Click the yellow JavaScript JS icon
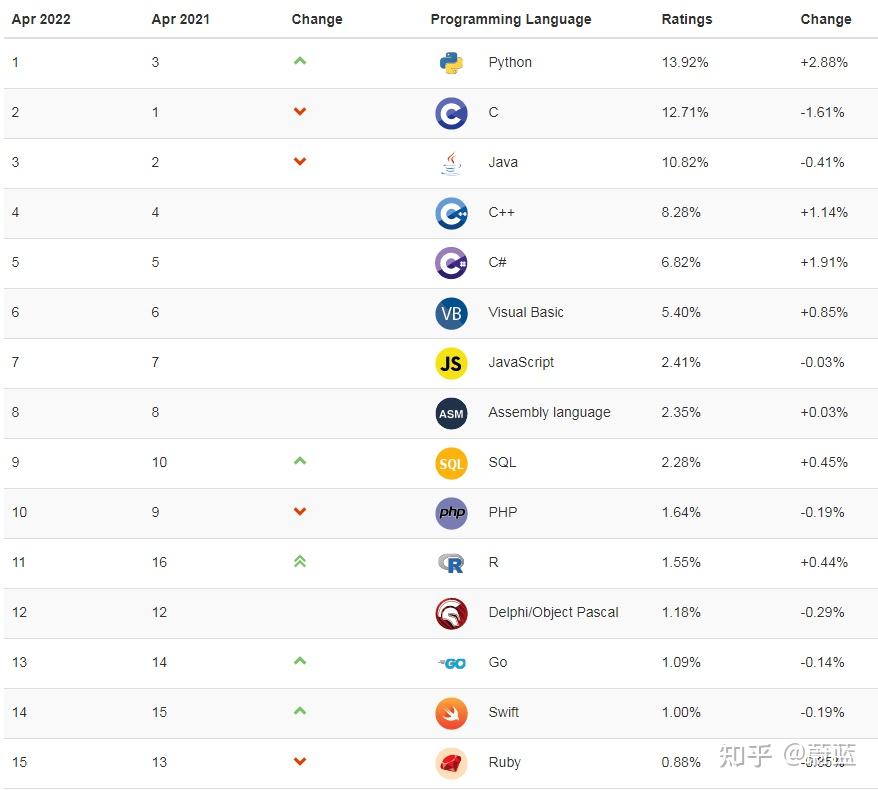878x790 pixels. (451, 363)
